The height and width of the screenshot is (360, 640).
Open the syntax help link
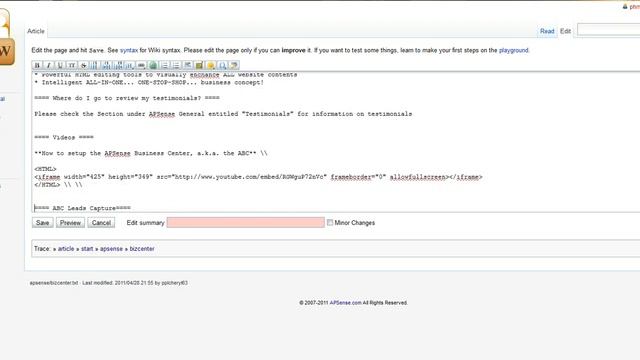click(x=129, y=50)
